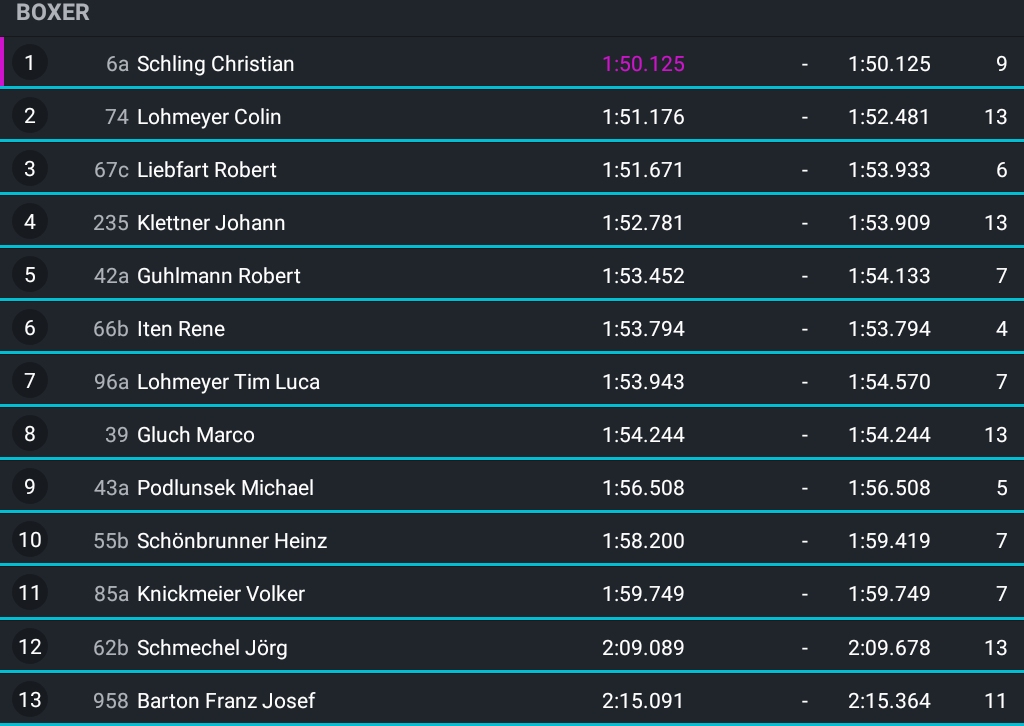Select Klettner Johann row name
1024x726 pixels.
211,223
